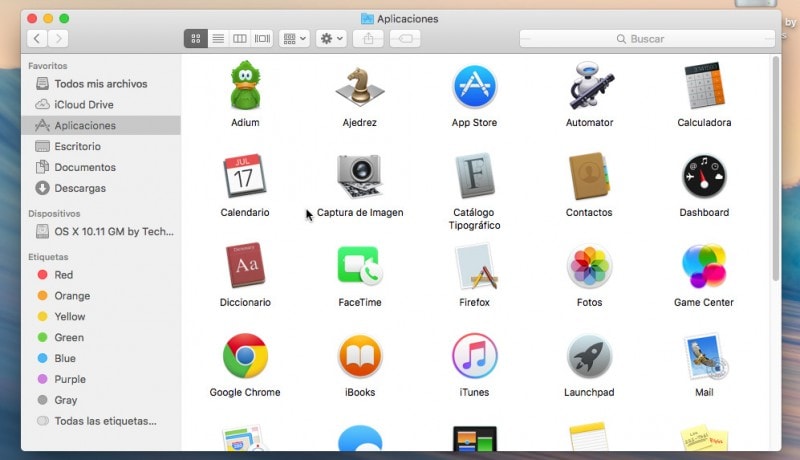Click the Diccionario app icon
The height and width of the screenshot is (460, 800).
[x=245, y=266]
